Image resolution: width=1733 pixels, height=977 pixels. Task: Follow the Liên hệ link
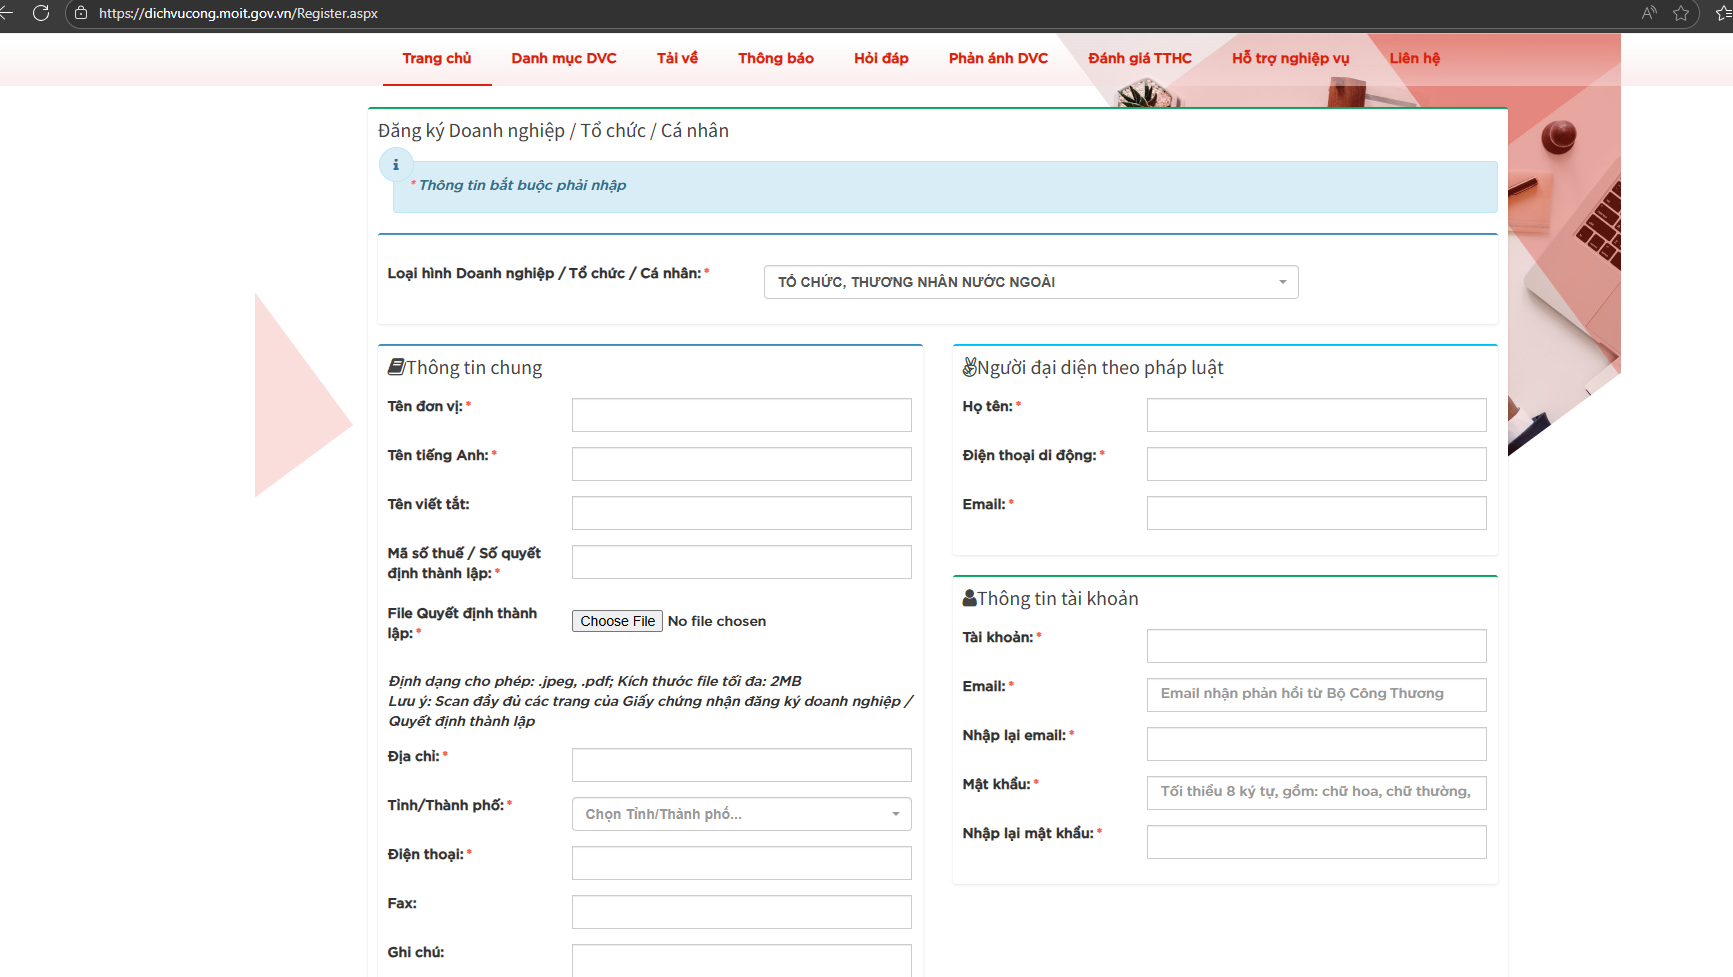point(1414,58)
